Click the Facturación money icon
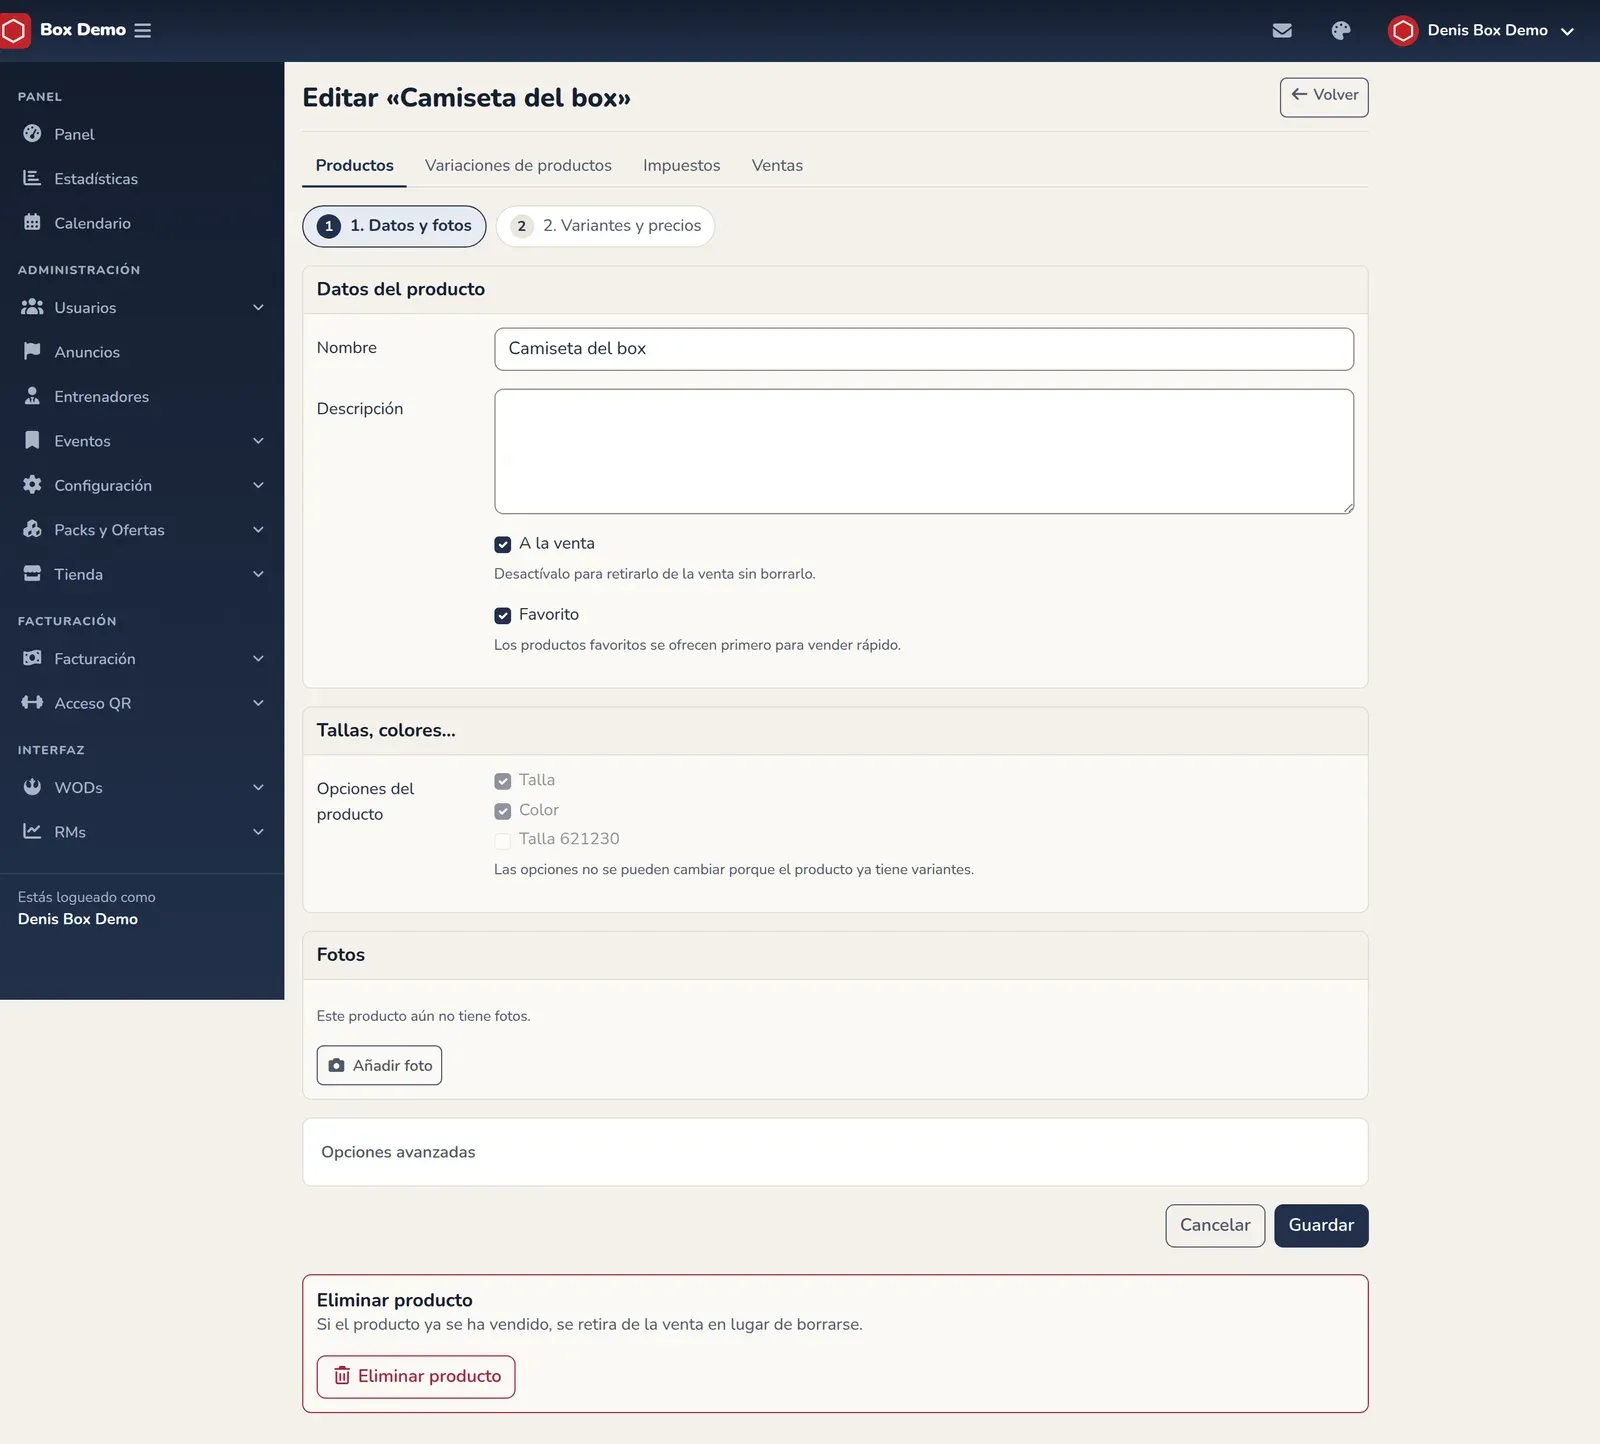1600x1444 pixels. point(32,658)
